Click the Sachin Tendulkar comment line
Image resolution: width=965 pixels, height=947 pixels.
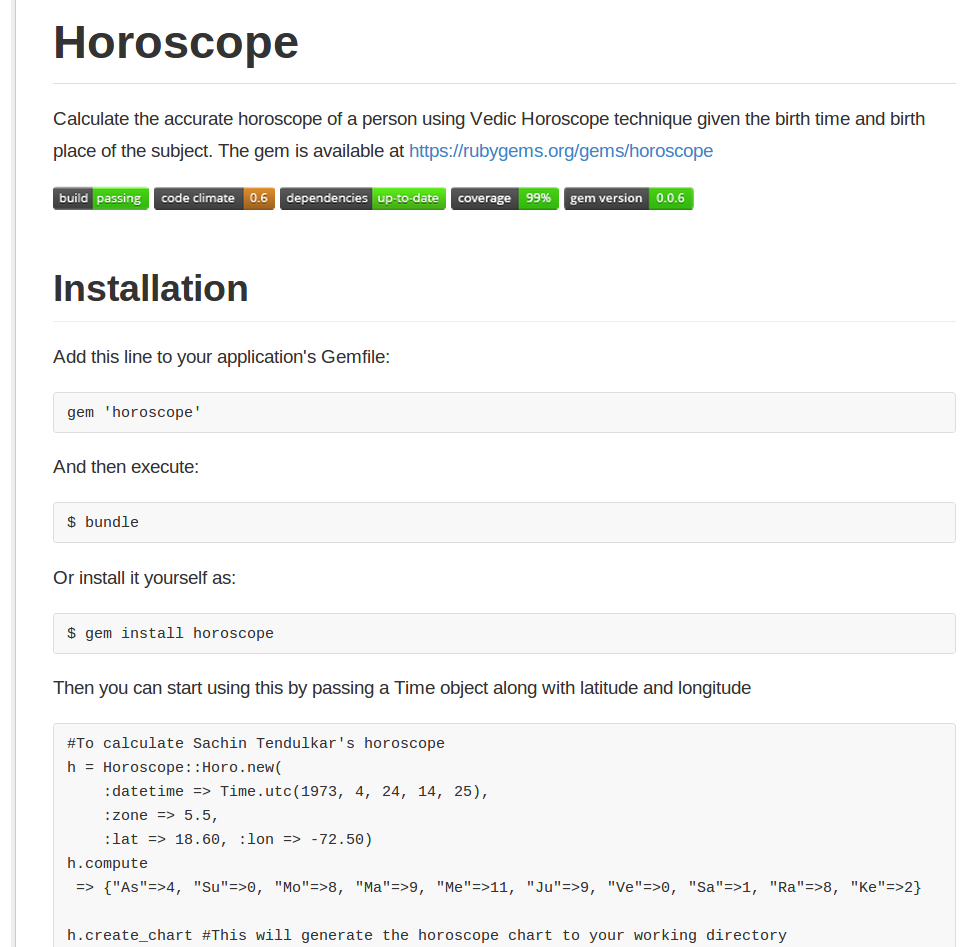coord(256,743)
